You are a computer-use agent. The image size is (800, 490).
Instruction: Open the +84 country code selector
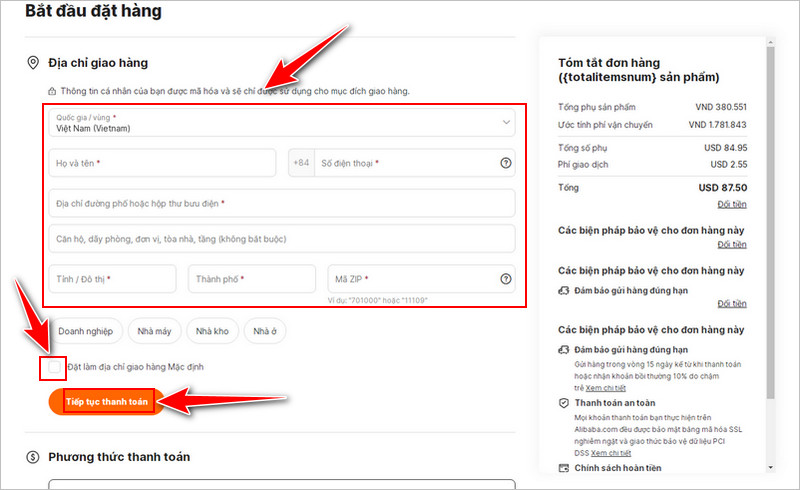[x=302, y=163]
